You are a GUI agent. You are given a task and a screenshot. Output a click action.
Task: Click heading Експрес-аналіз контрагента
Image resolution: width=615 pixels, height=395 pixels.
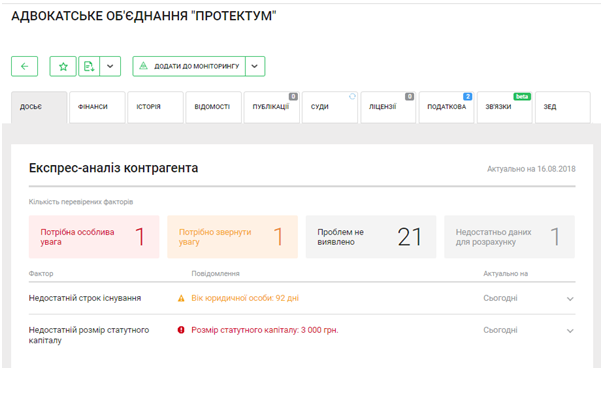[x=113, y=168]
